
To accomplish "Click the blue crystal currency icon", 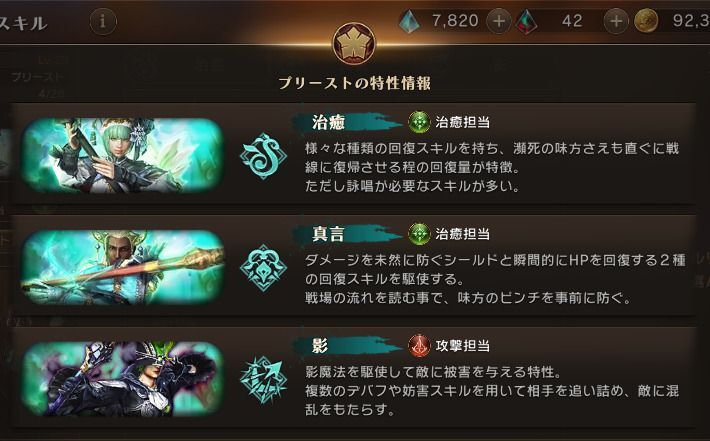I will 410,21.
